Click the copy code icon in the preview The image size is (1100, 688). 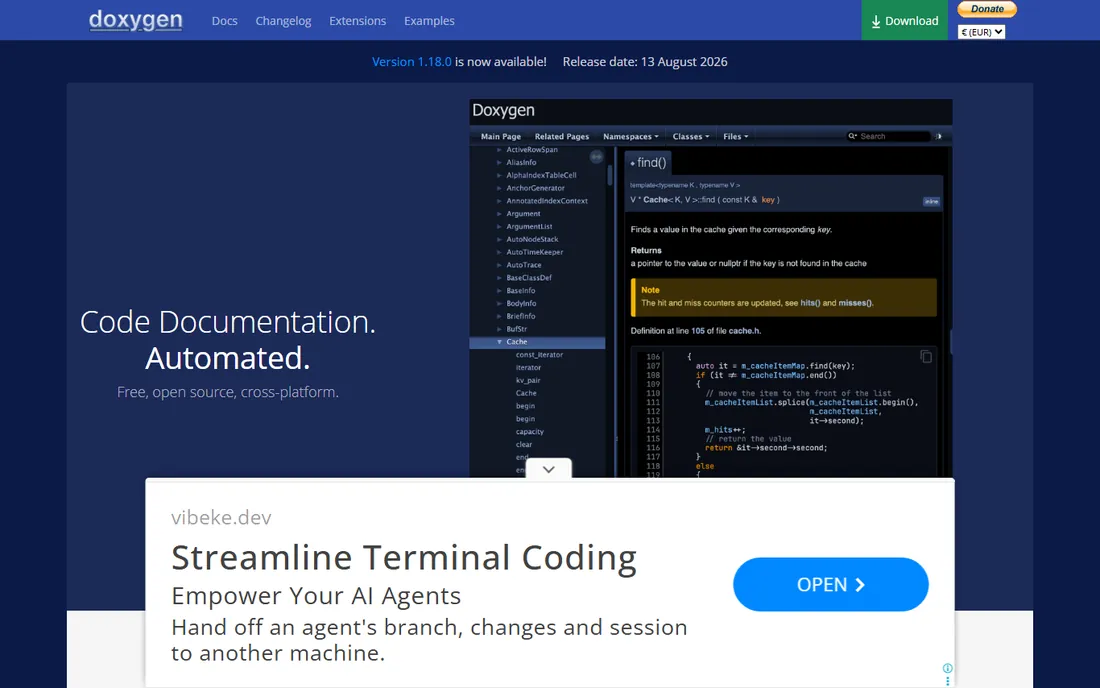point(926,357)
